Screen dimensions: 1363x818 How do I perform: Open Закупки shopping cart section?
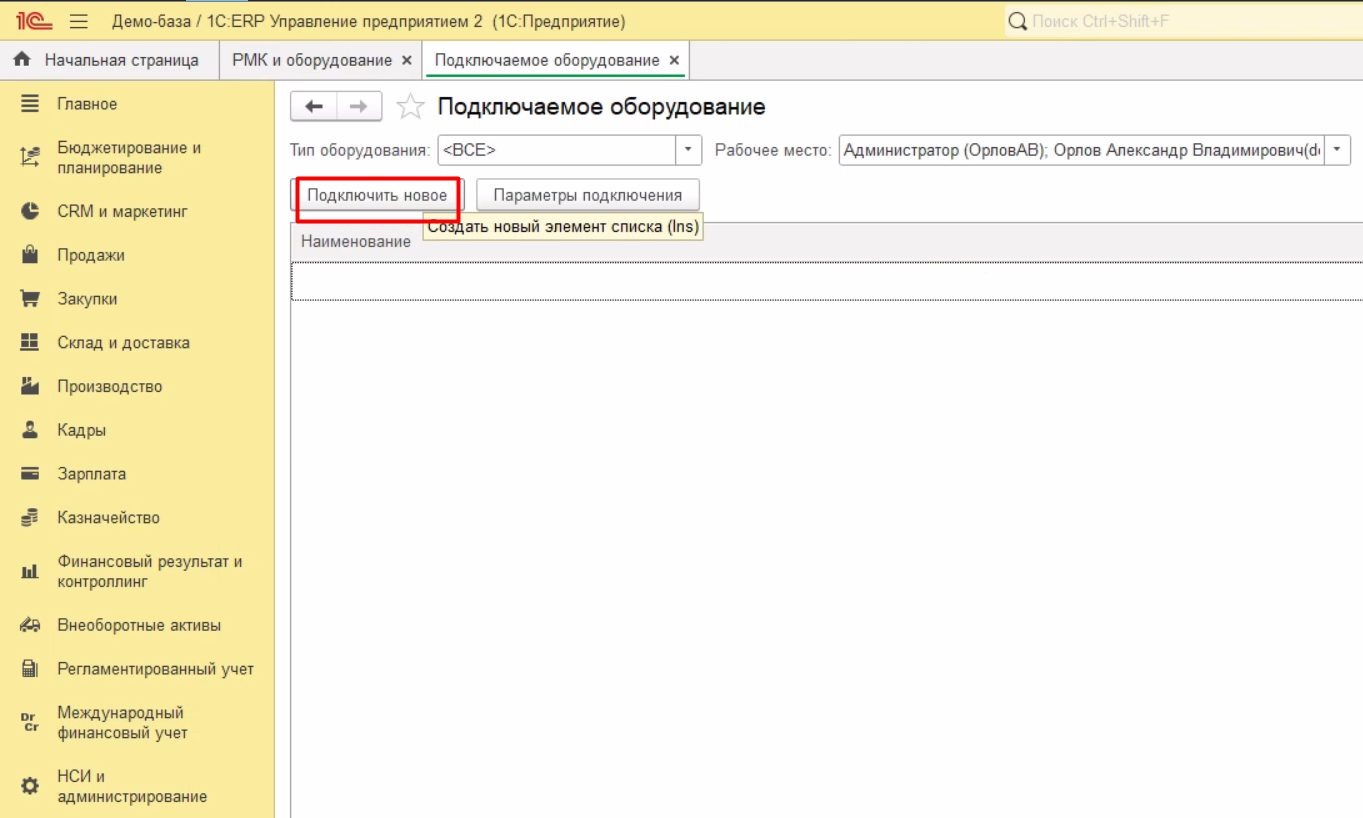coord(87,299)
